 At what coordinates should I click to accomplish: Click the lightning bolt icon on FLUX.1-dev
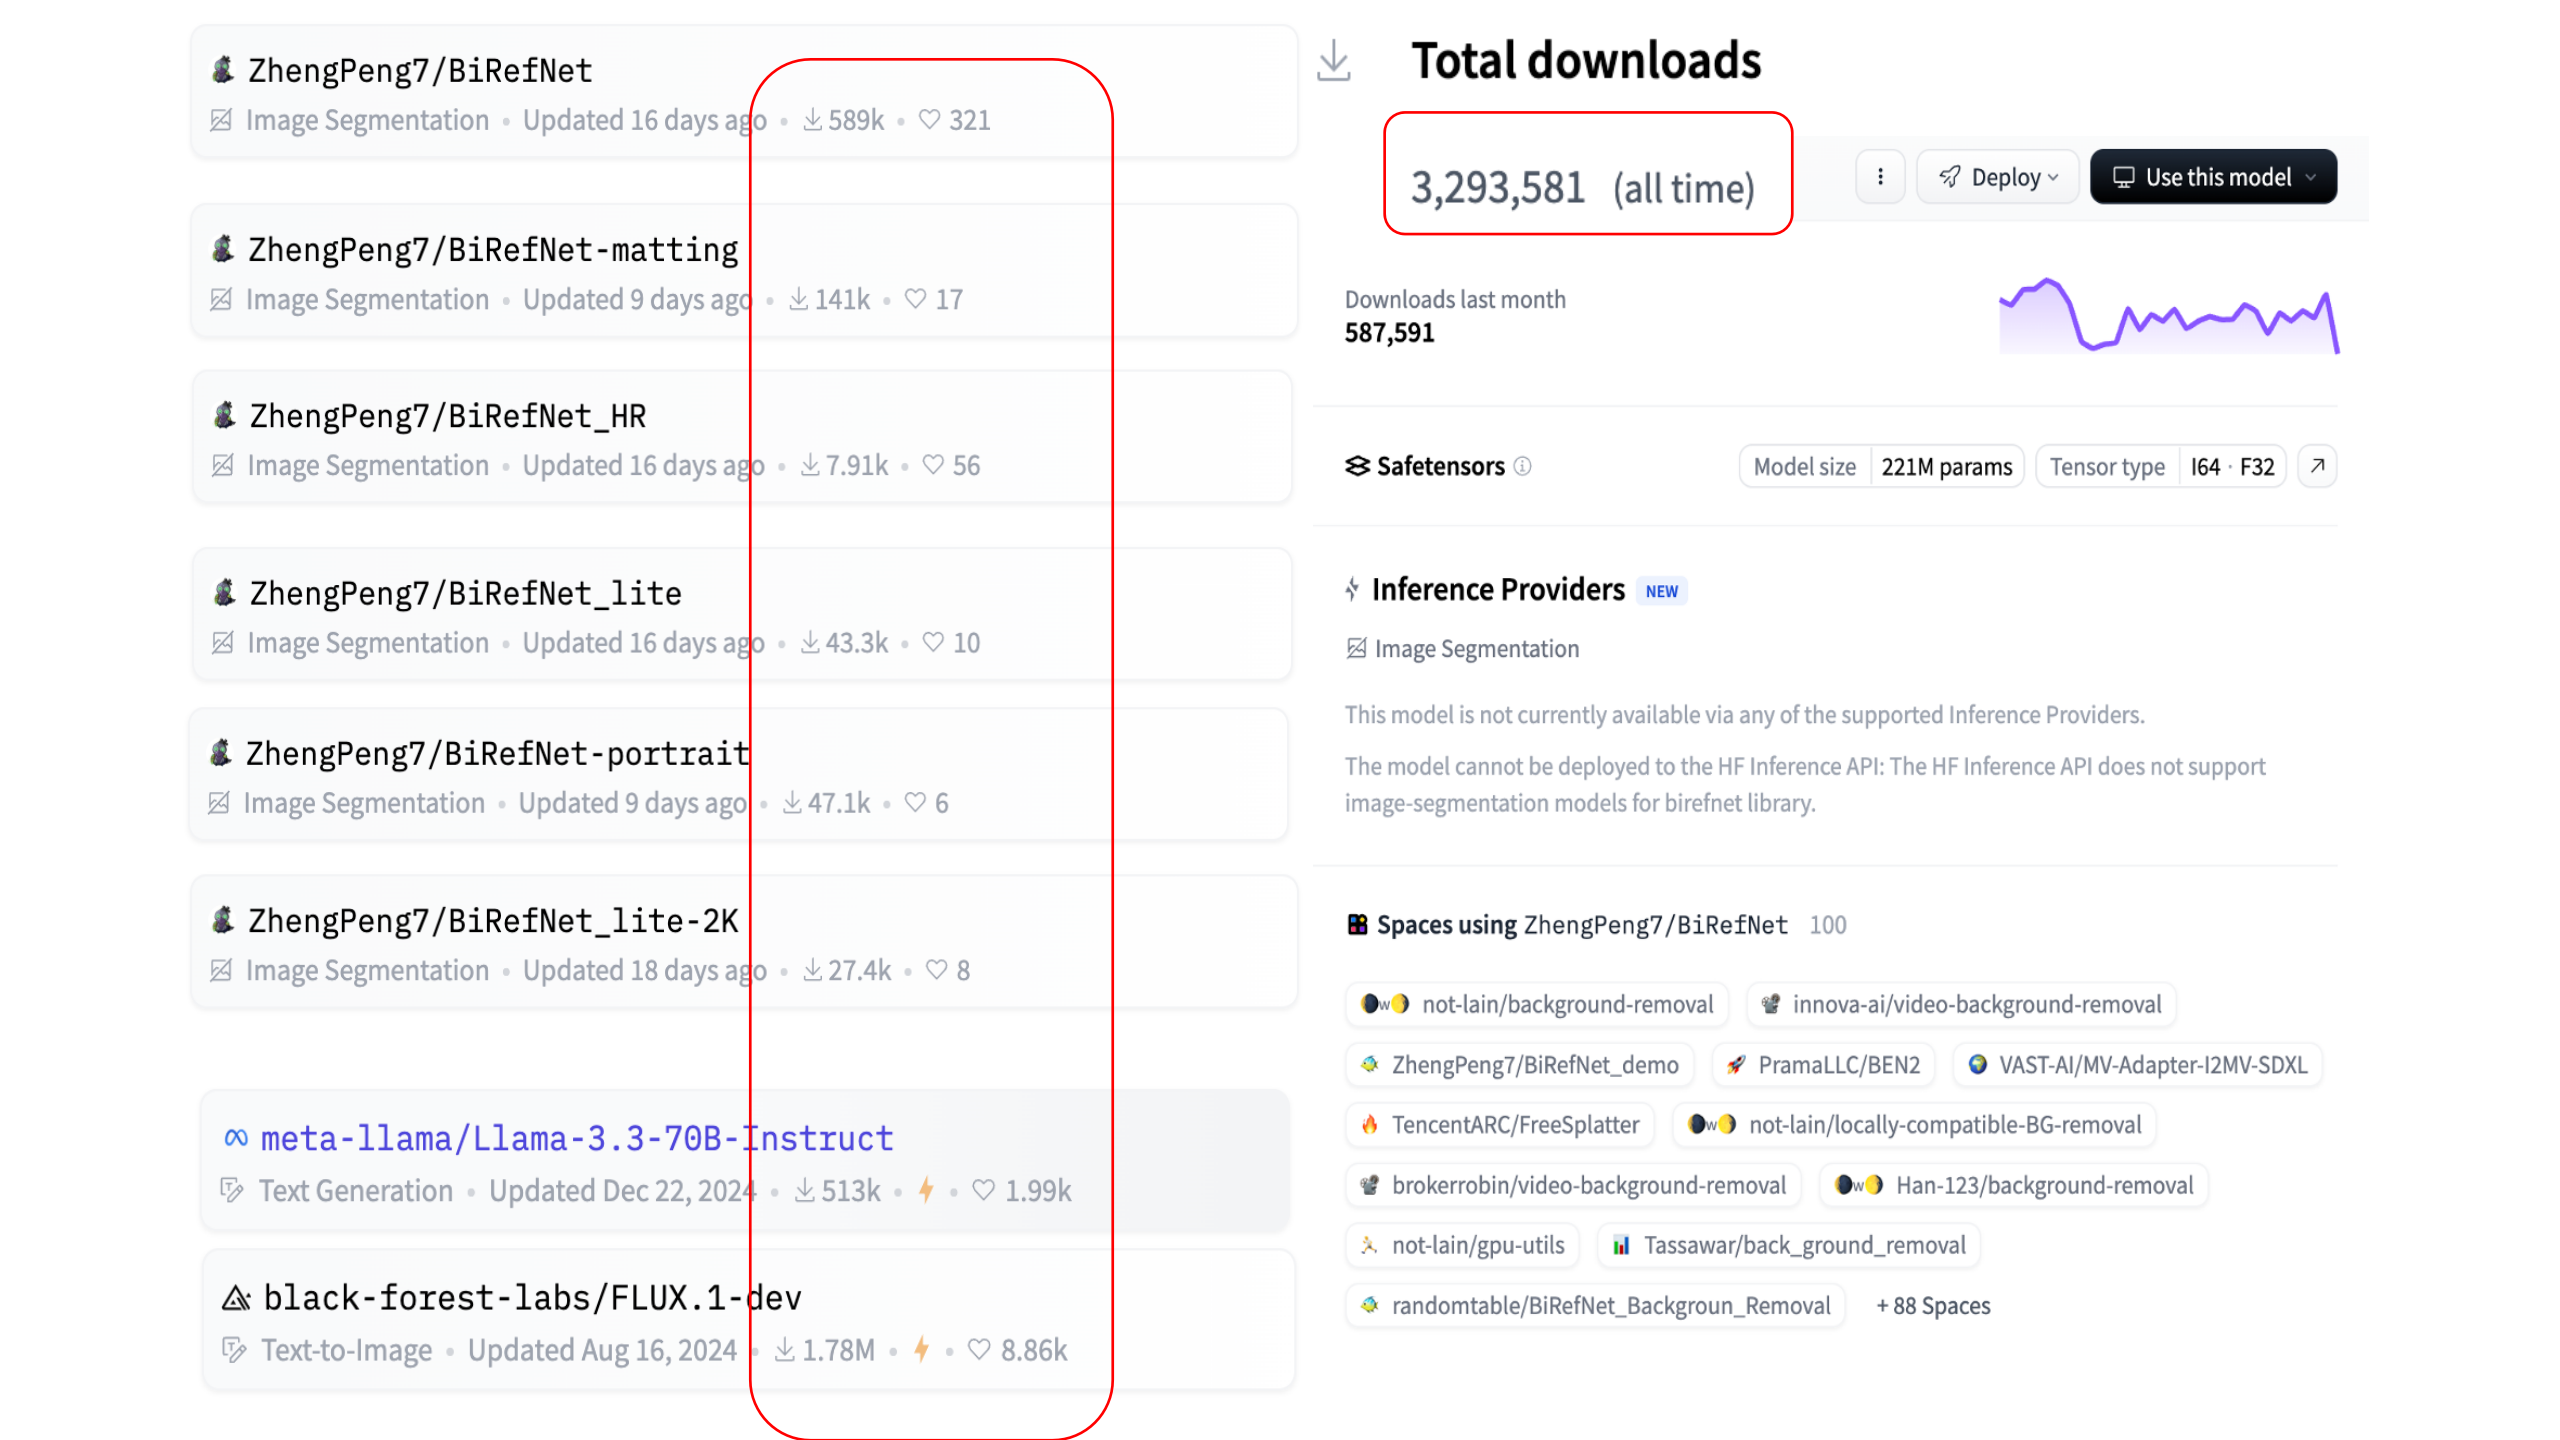pyautogui.click(x=921, y=1350)
